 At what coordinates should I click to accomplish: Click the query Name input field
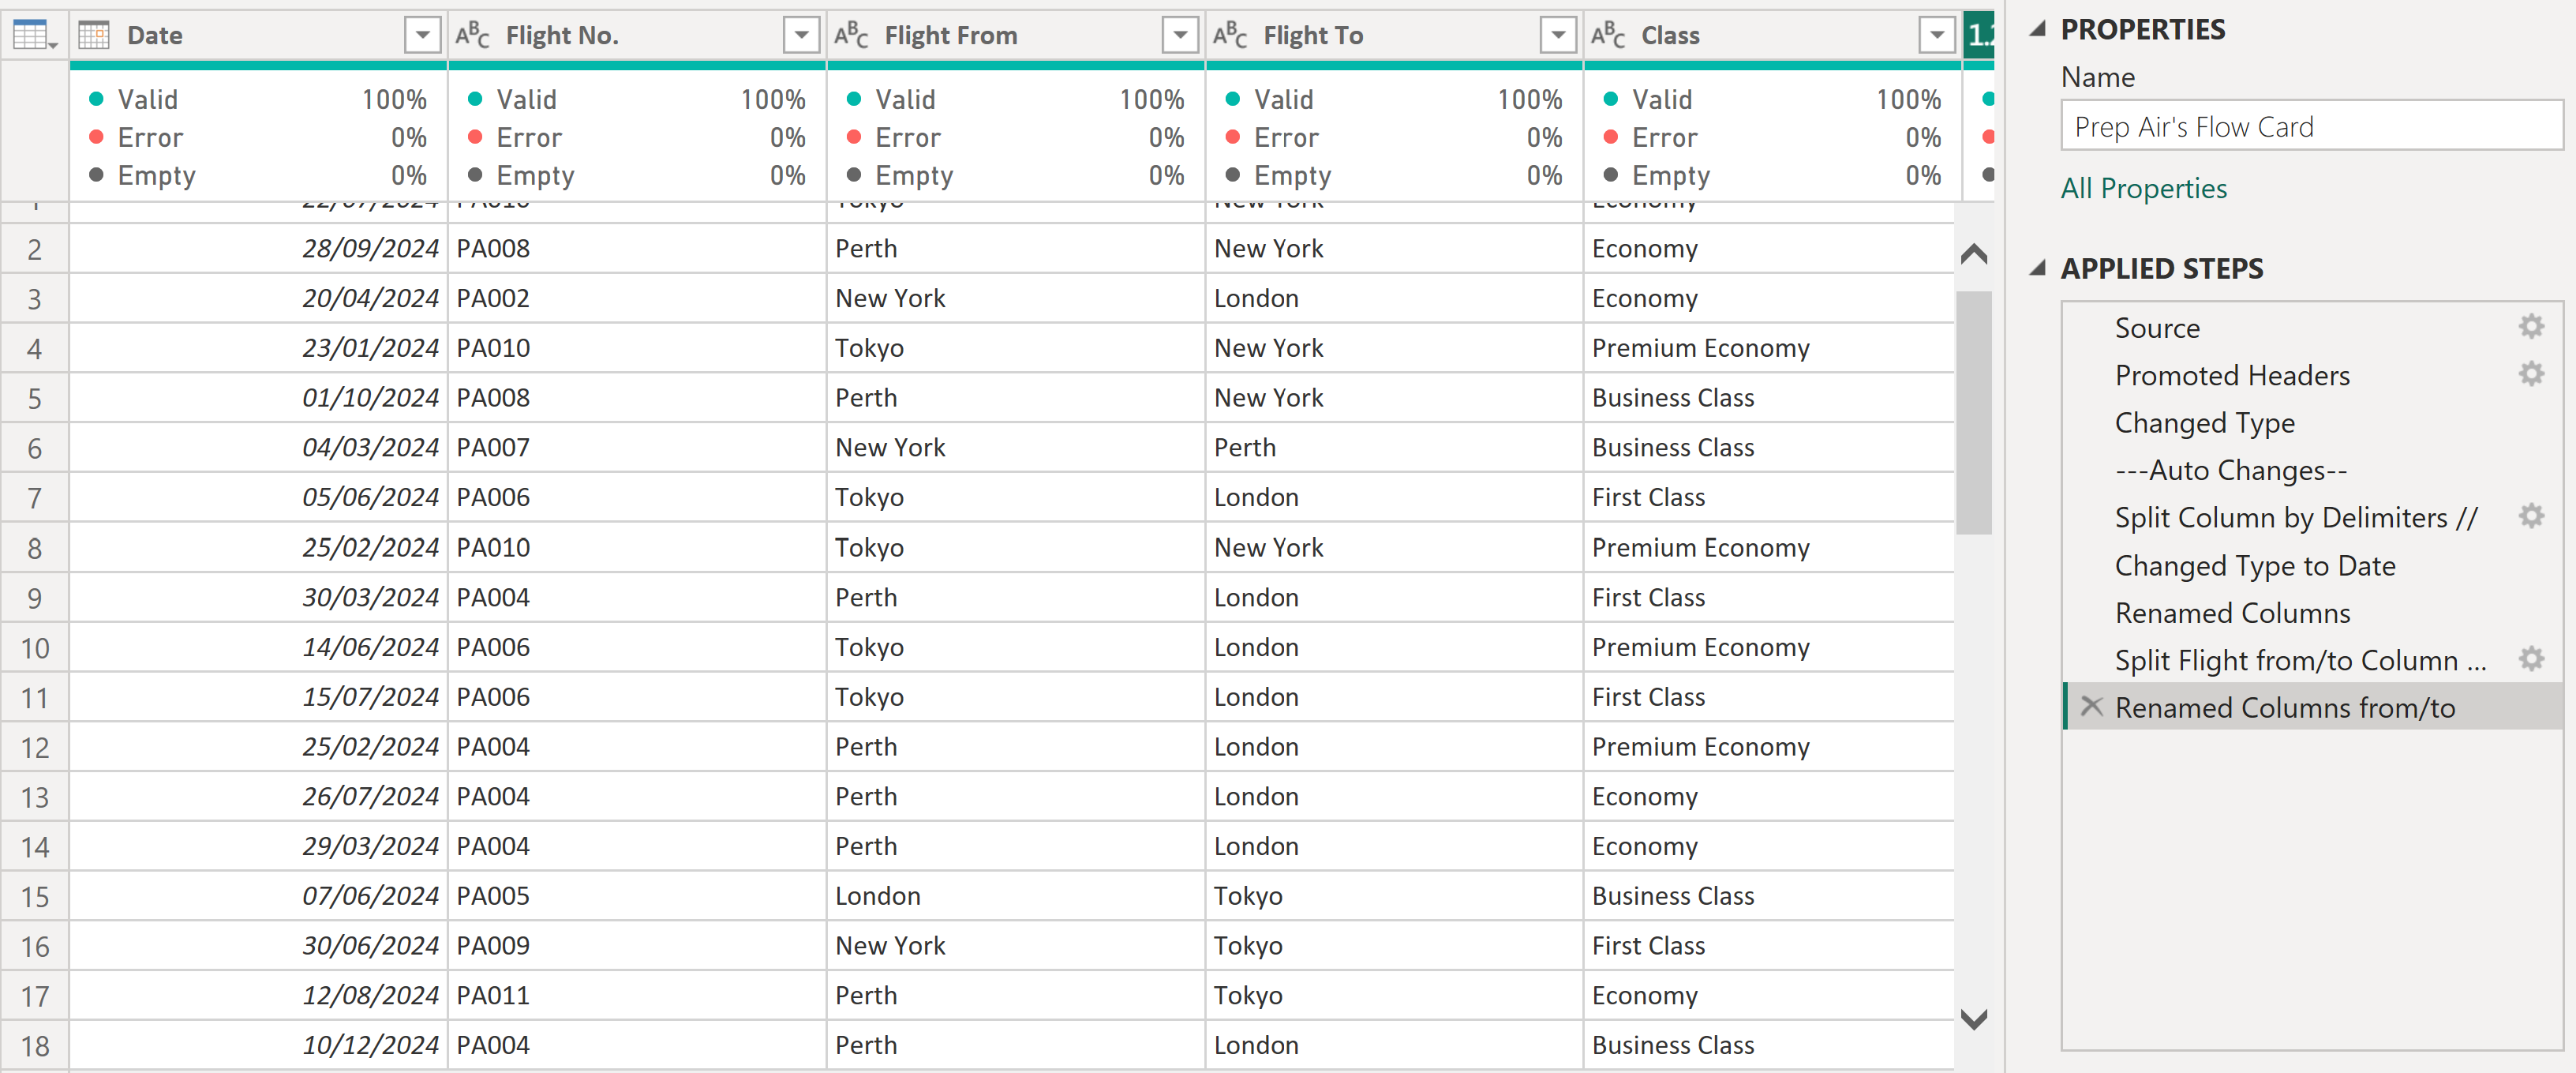click(x=2310, y=127)
